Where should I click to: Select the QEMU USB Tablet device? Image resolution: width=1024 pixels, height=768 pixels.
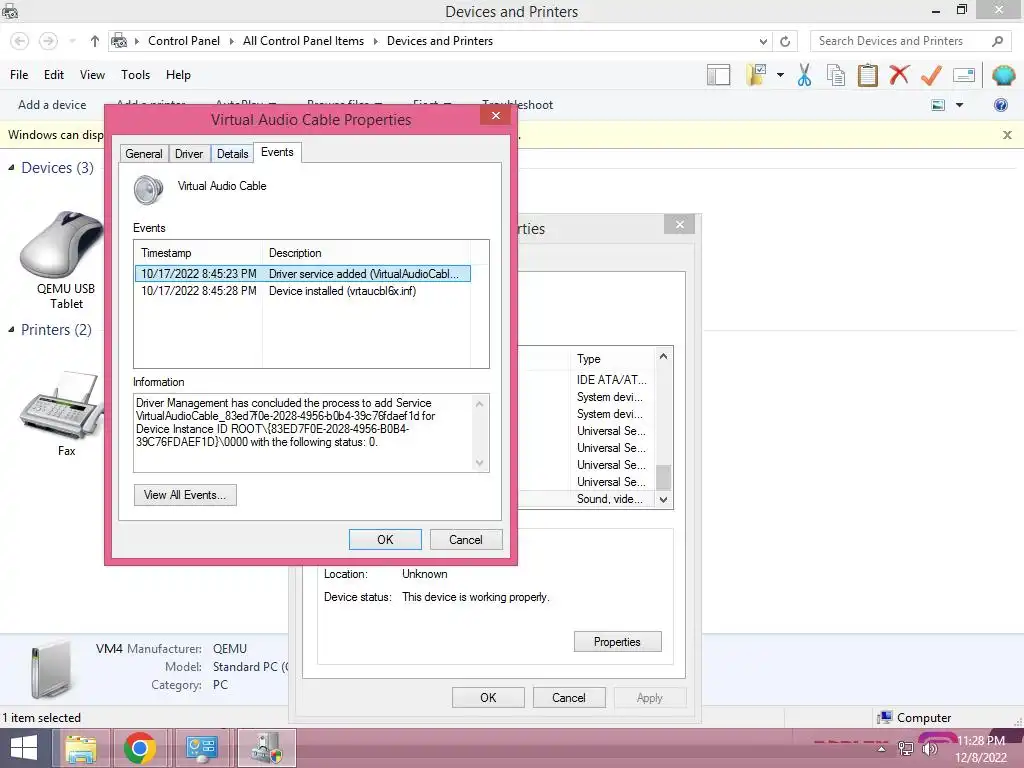(64, 261)
